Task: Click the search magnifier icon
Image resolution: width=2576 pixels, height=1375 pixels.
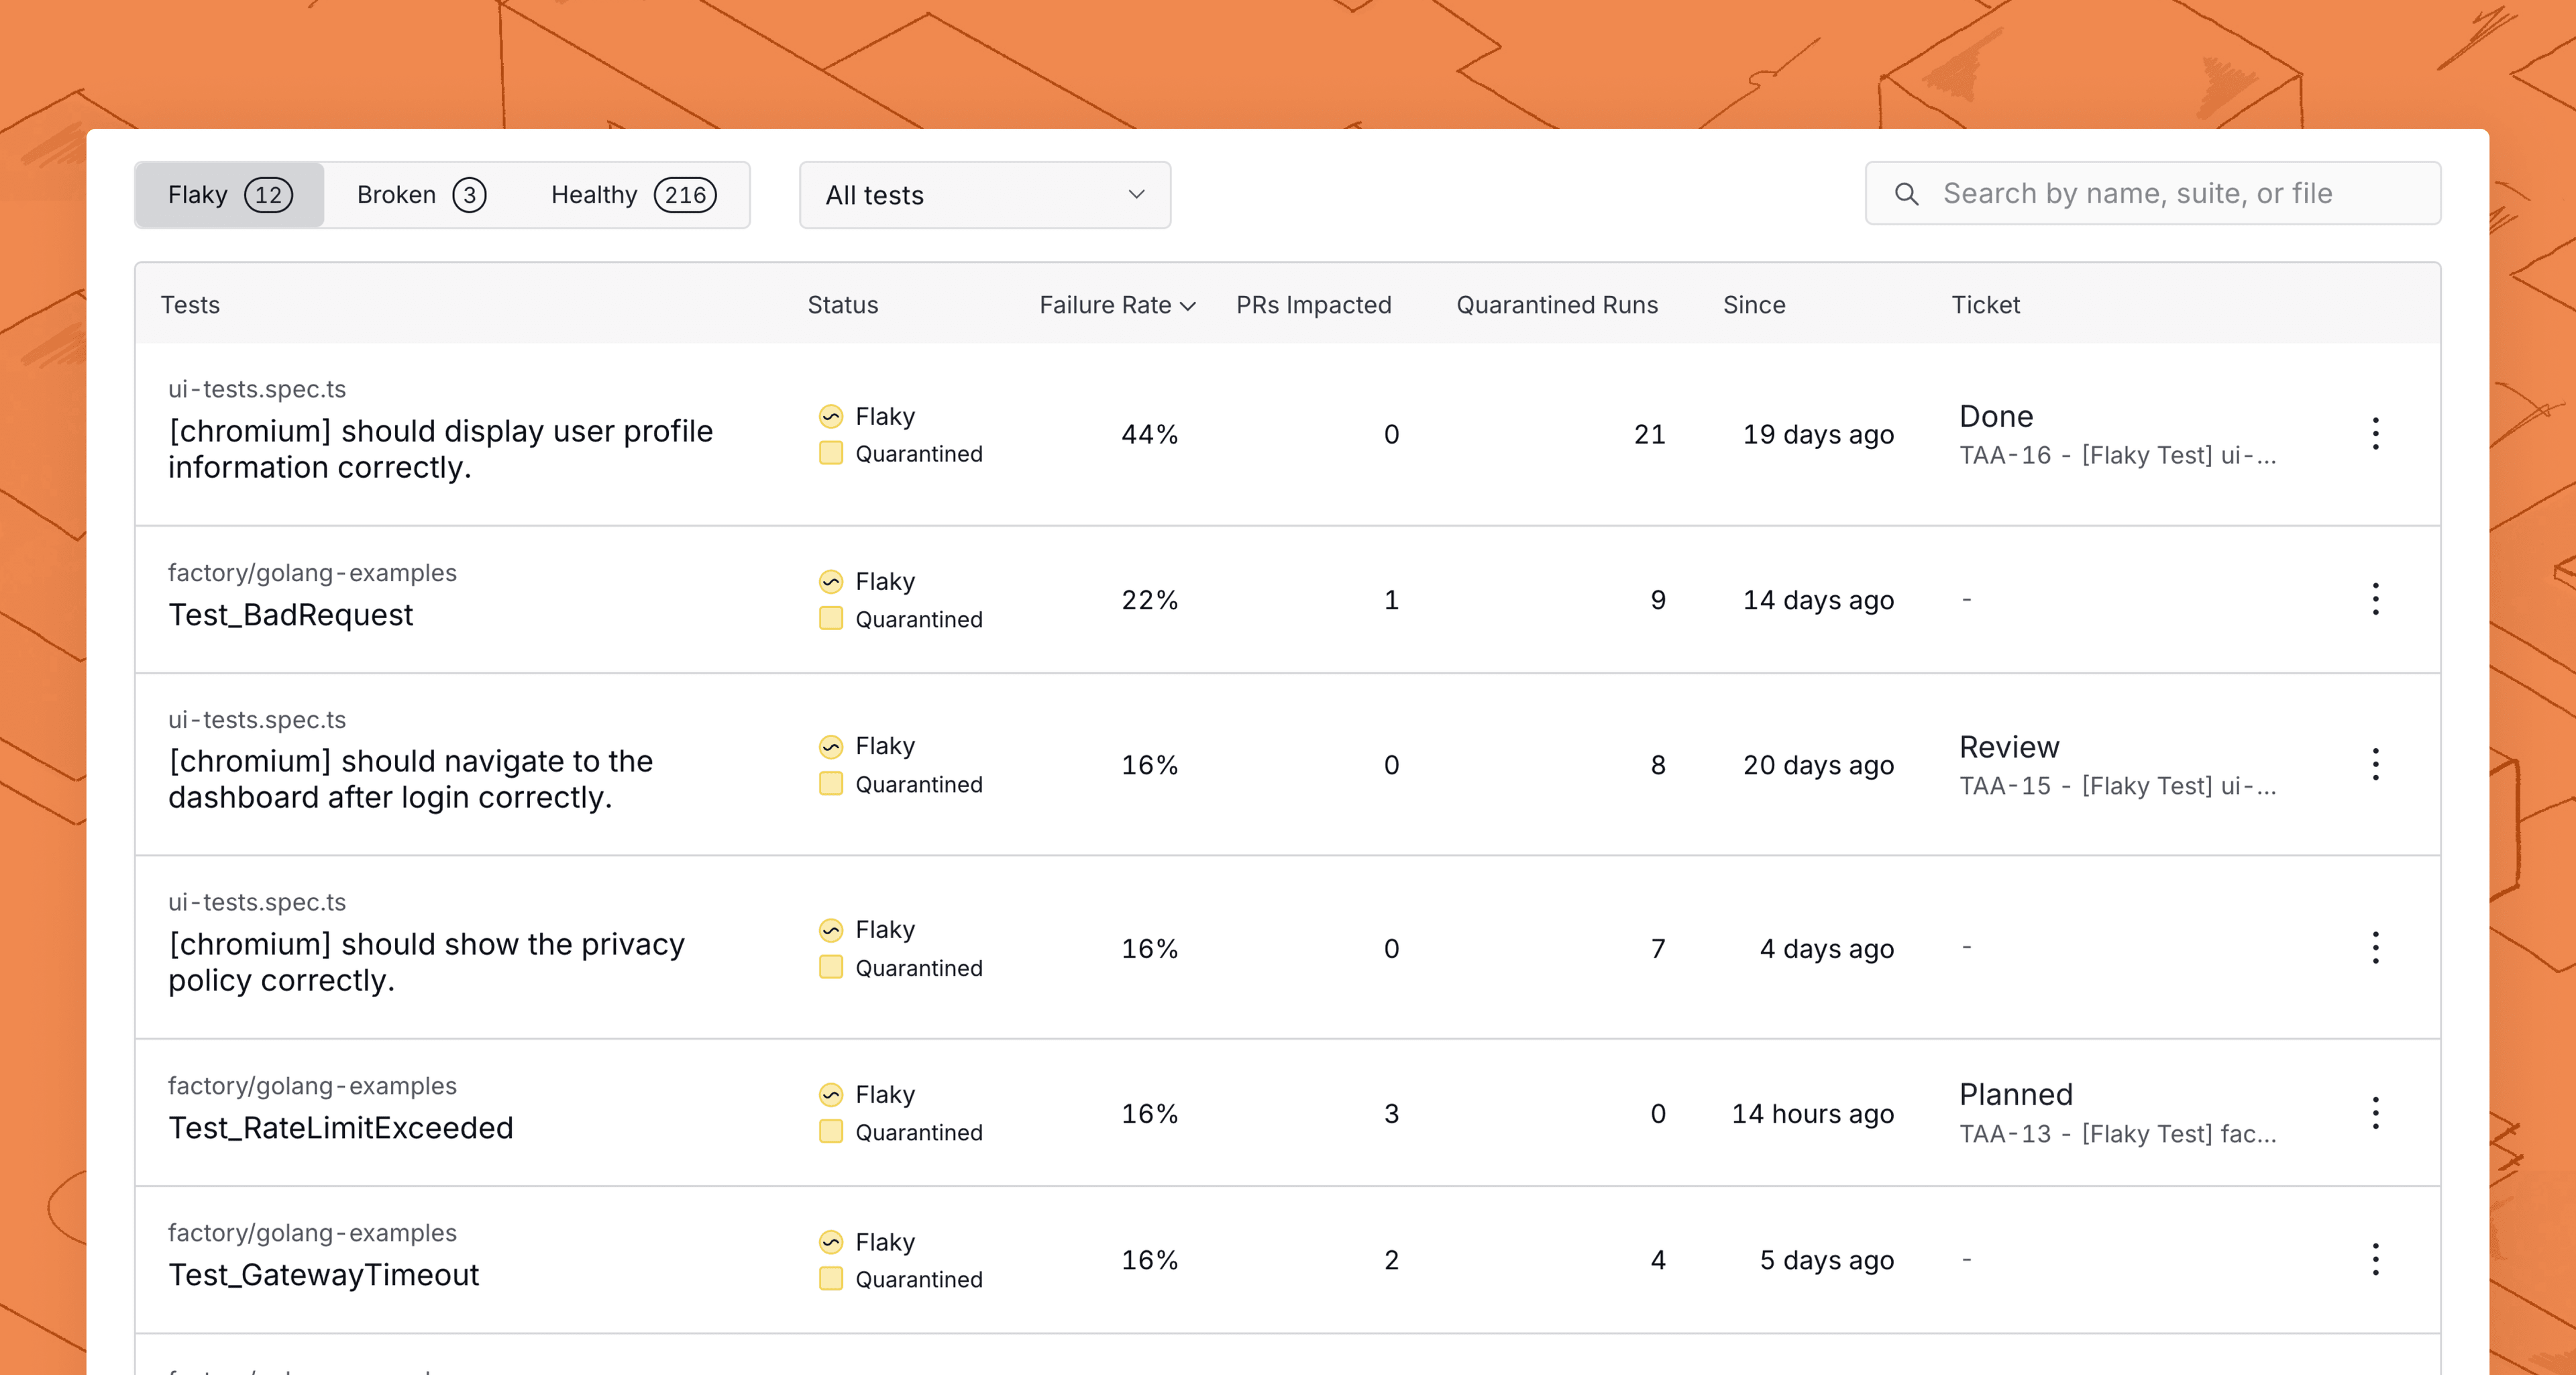Action: coord(1906,194)
